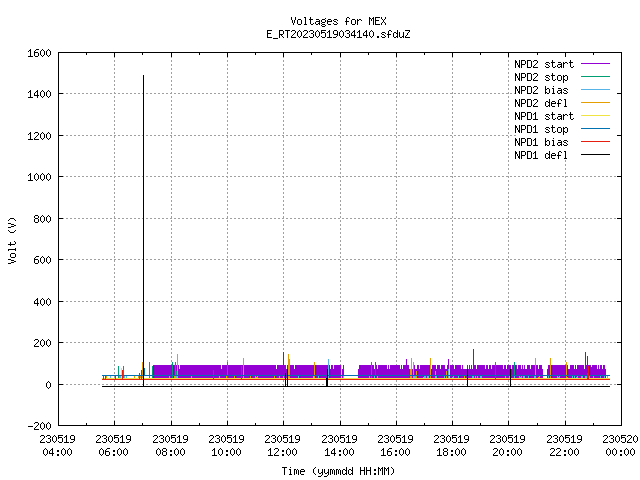Click the 800 y-axis tick label
Viewport: 640px width, 480px height.
click(42, 219)
